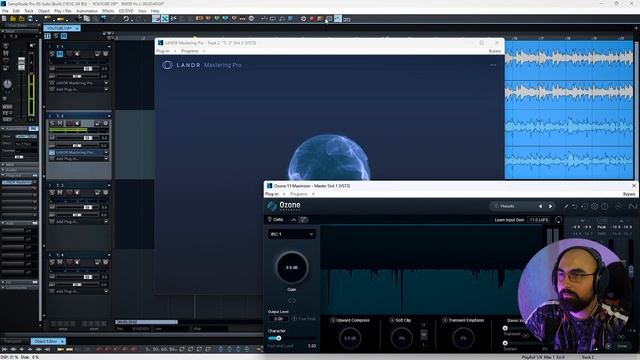Open Plug-in menu in LANDR window
640x360 pixels.
tap(163, 51)
